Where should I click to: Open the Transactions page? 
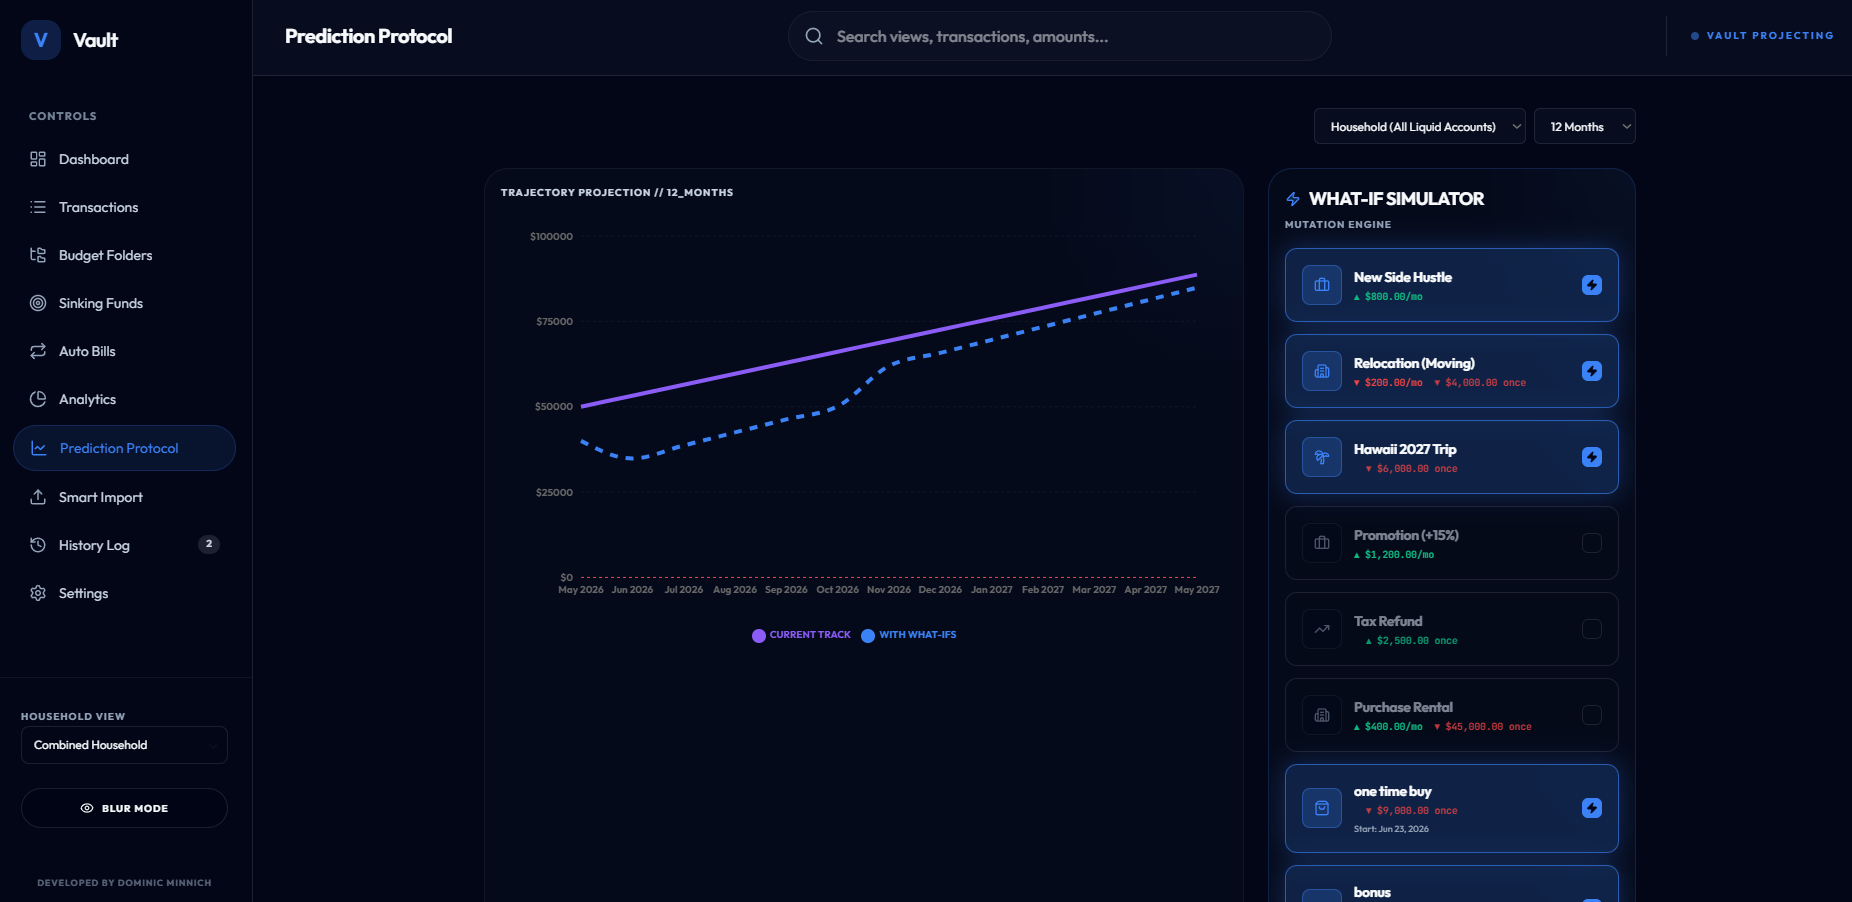pos(124,207)
